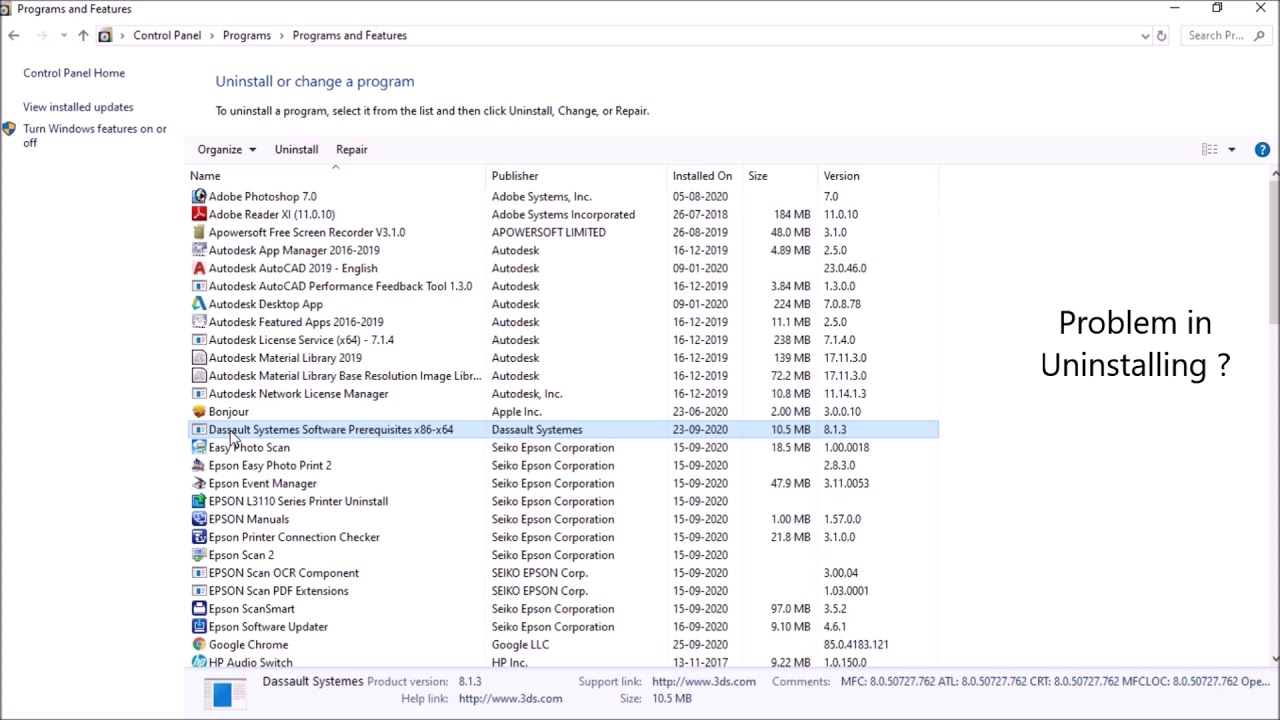Click the Adobe Reader XI red icon
Viewport: 1280px width, 720px height.
pyautogui.click(x=199, y=215)
